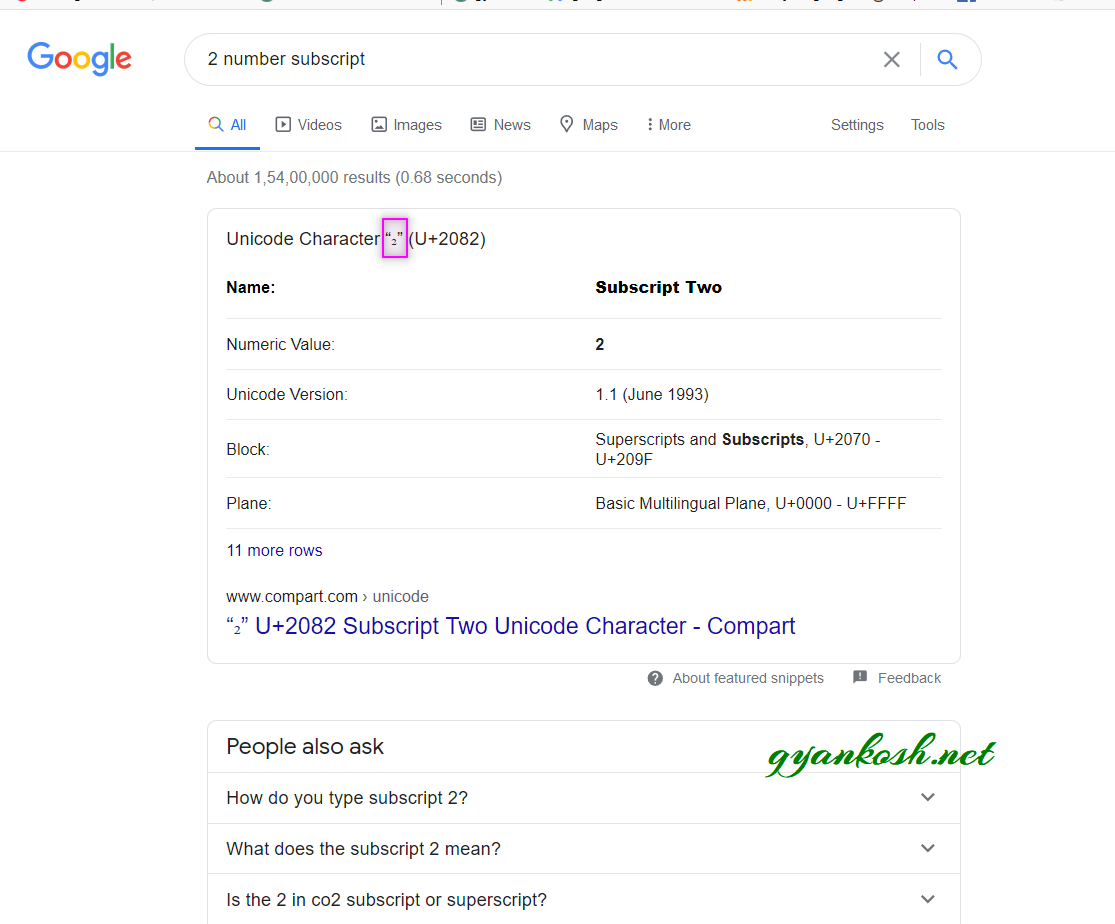Screen dimensions: 1115x924
Task: Open the '11 more rows' link
Action: coord(274,550)
